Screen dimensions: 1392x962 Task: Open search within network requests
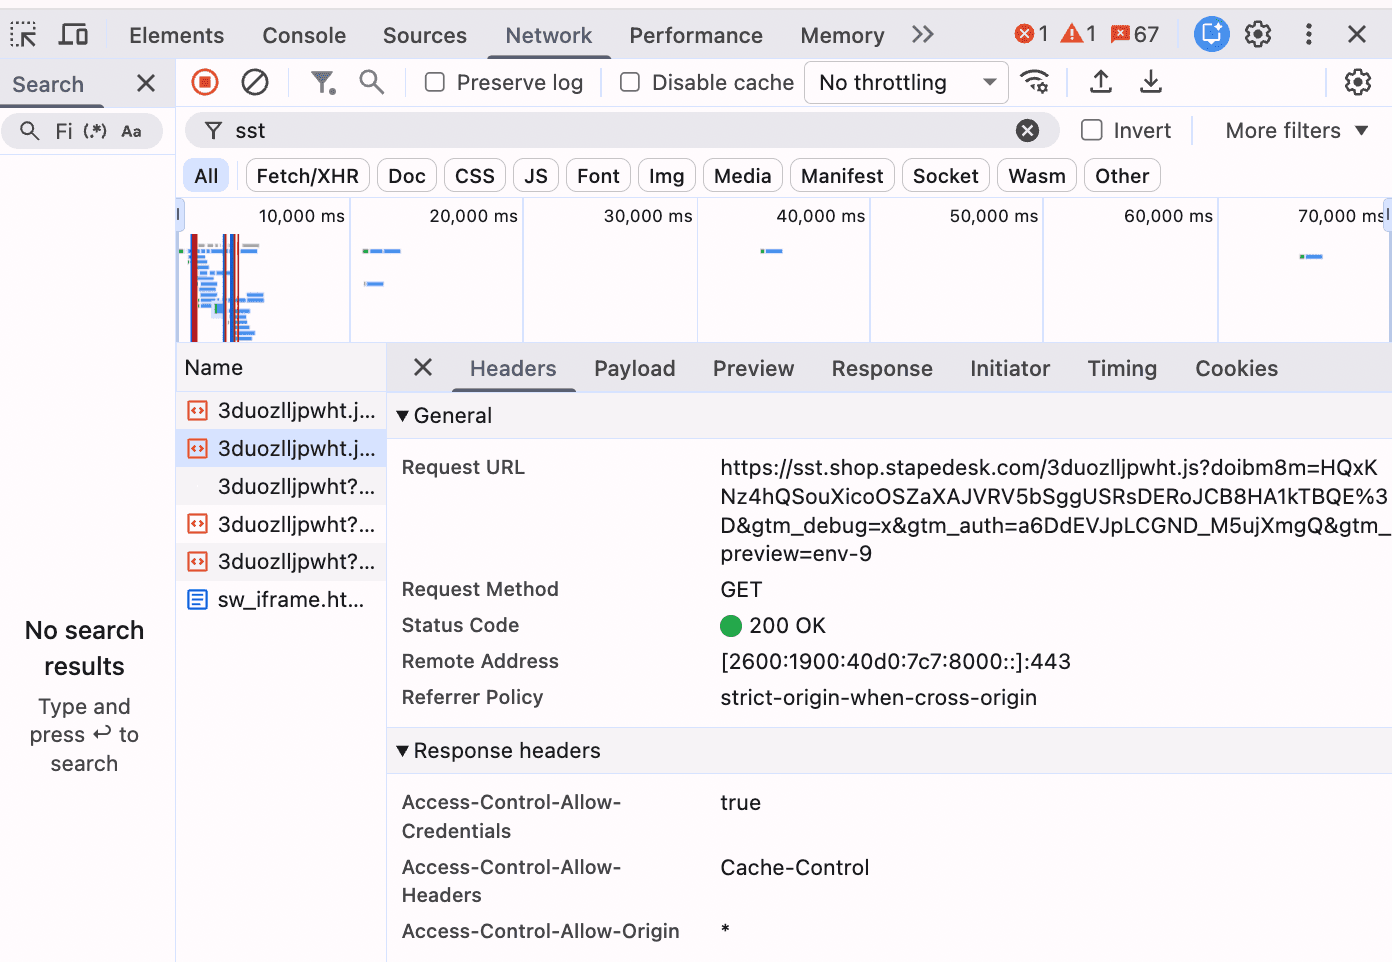[x=371, y=82]
